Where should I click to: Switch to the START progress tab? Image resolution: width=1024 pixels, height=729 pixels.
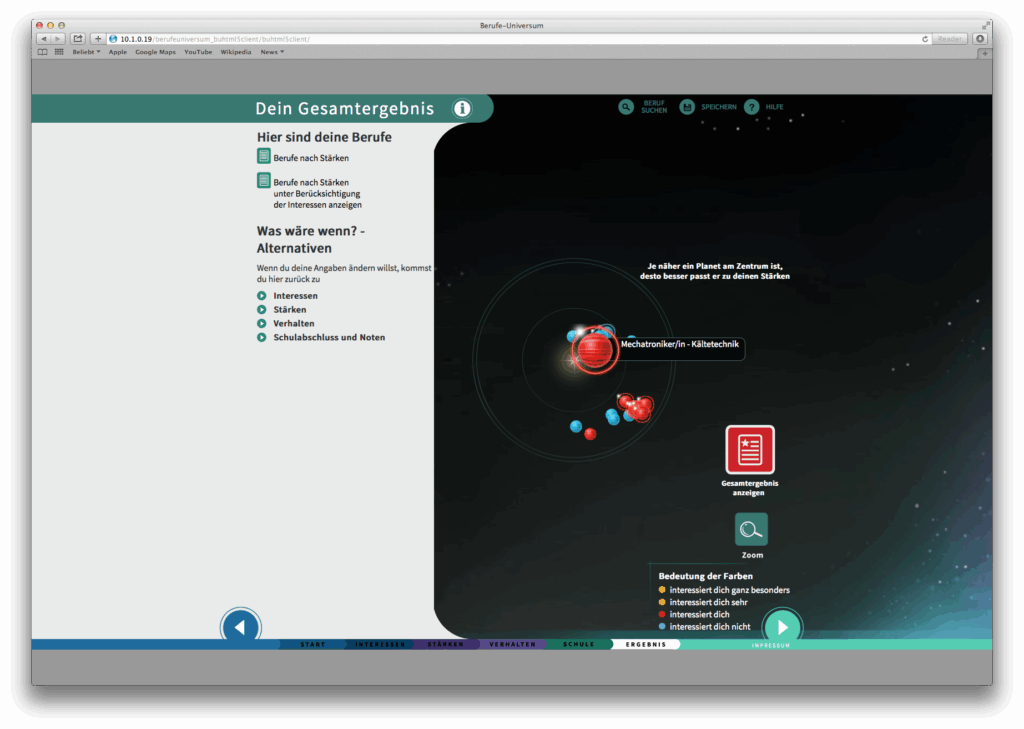[x=313, y=645]
